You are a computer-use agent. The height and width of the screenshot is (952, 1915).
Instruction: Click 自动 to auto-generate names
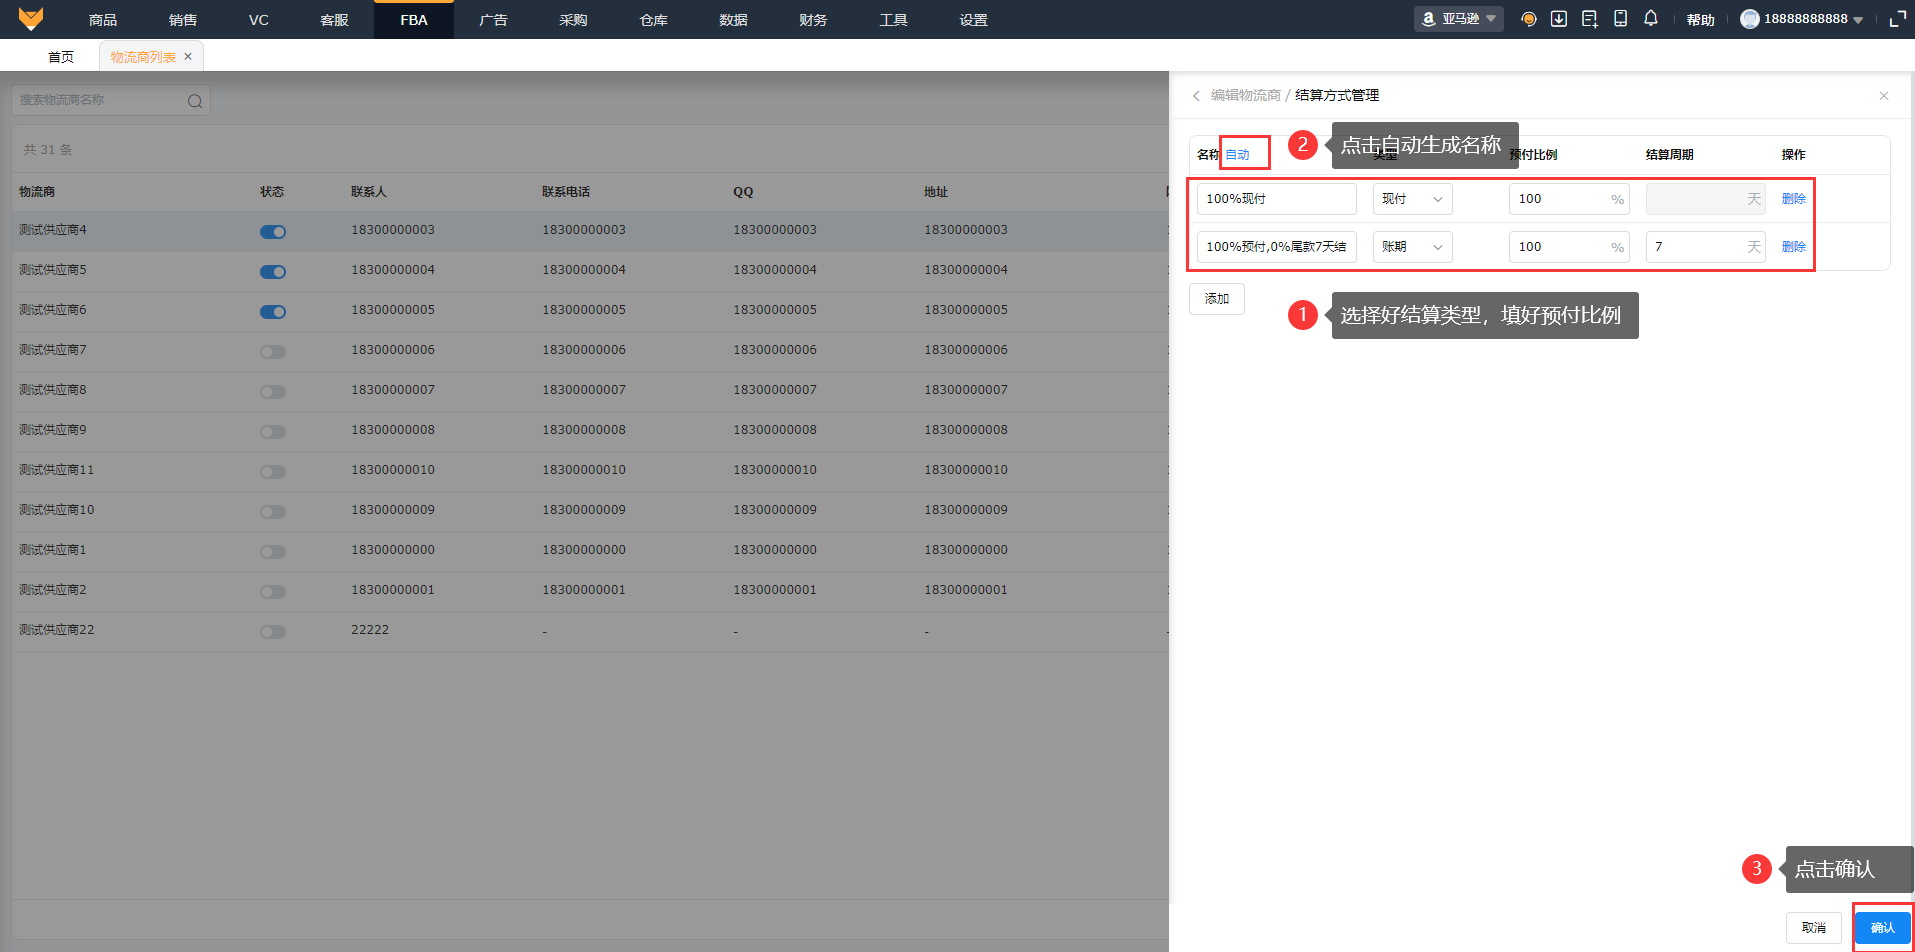click(1237, 155)
